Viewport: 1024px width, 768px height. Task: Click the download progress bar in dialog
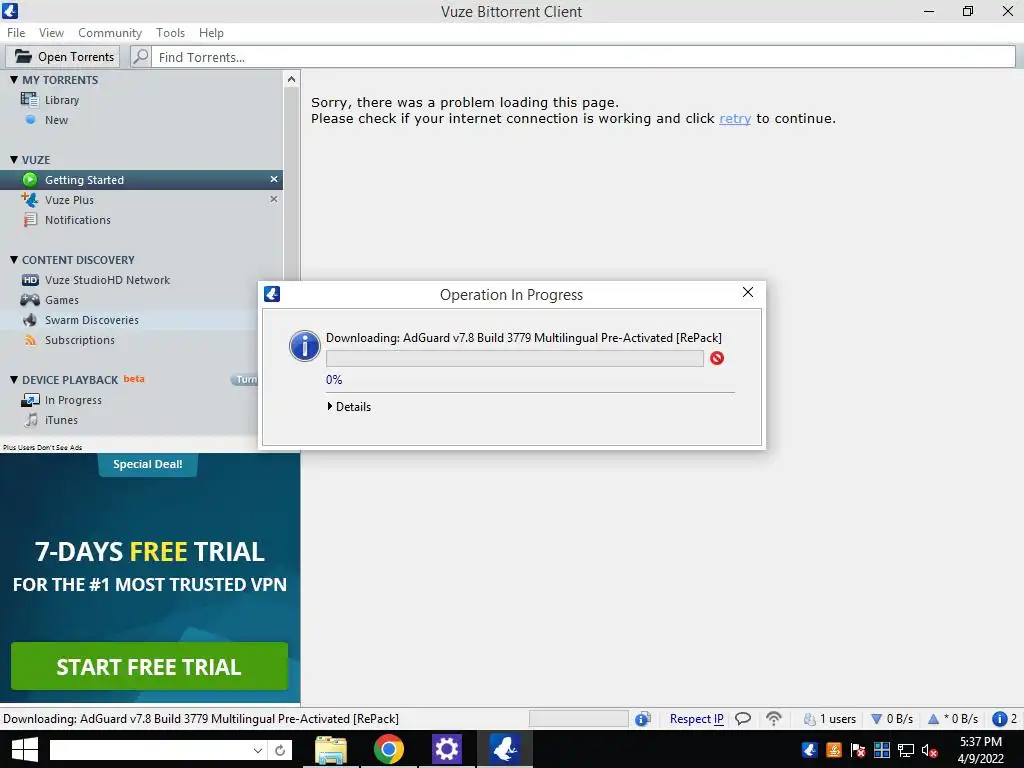pyautogui.click(x=515, y=358)
